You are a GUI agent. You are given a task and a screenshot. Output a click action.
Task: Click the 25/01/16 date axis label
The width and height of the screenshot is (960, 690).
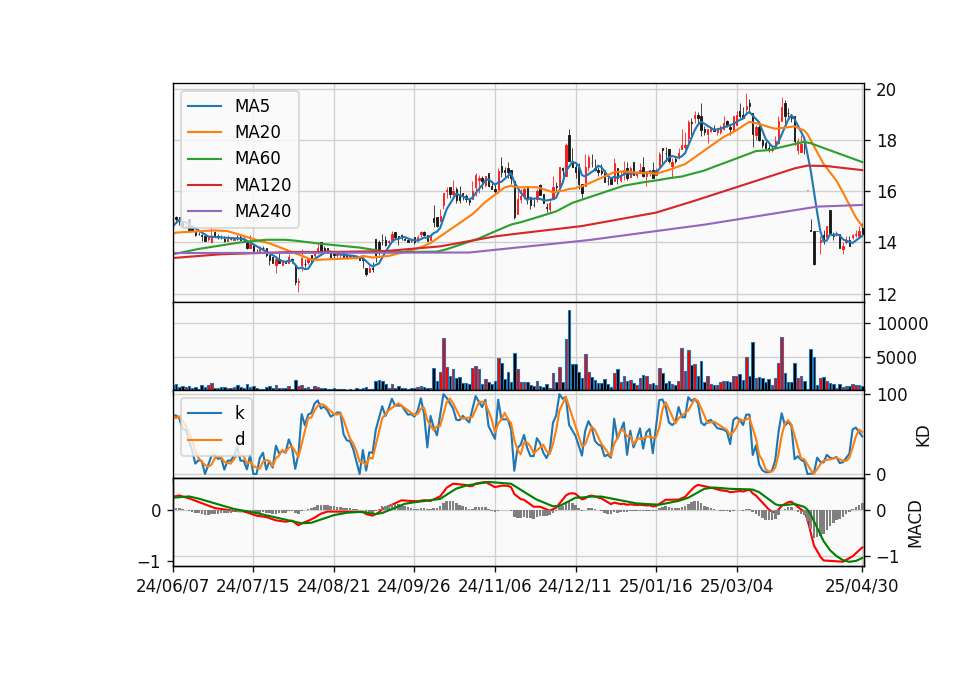[656, 587]
